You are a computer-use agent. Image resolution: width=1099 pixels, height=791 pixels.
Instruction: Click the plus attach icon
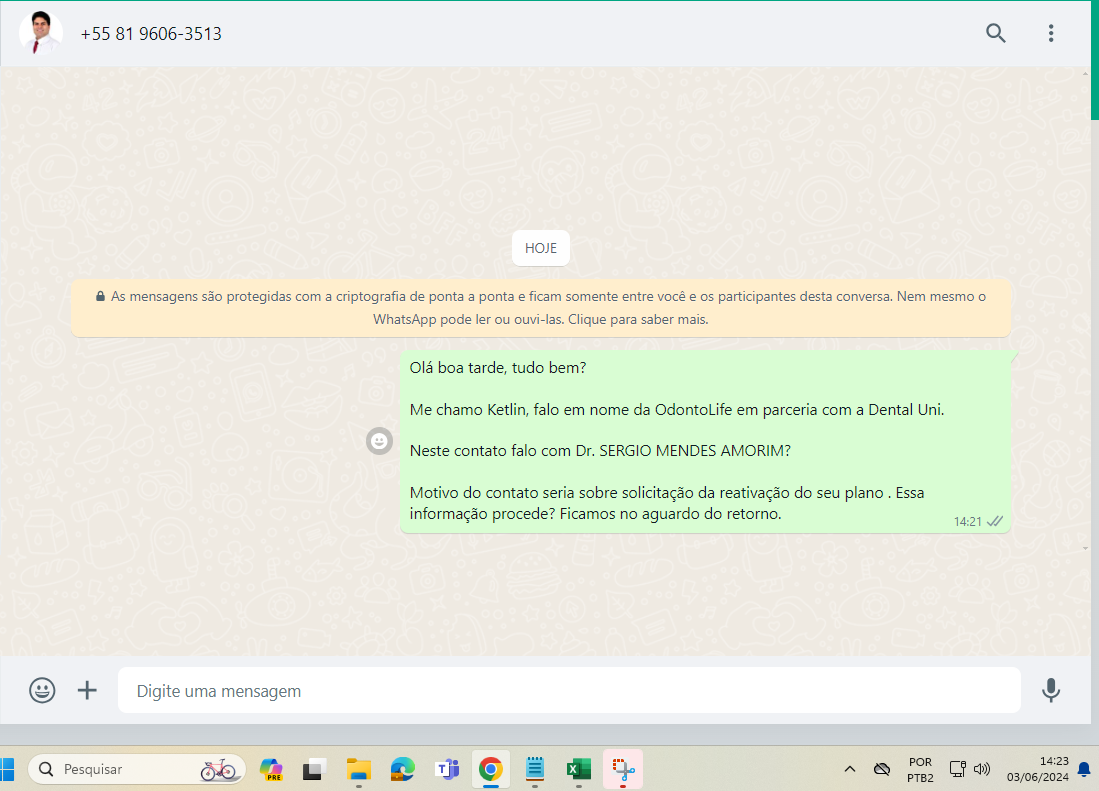[x=88, y=690]
